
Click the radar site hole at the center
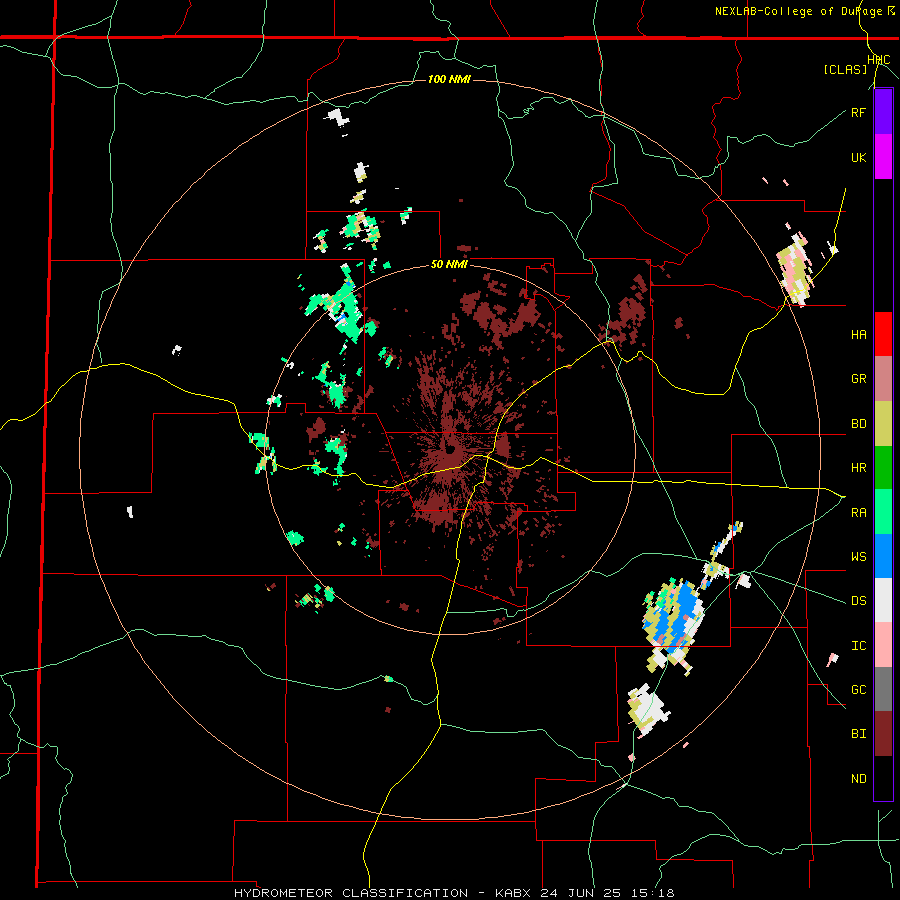(451, 449)
